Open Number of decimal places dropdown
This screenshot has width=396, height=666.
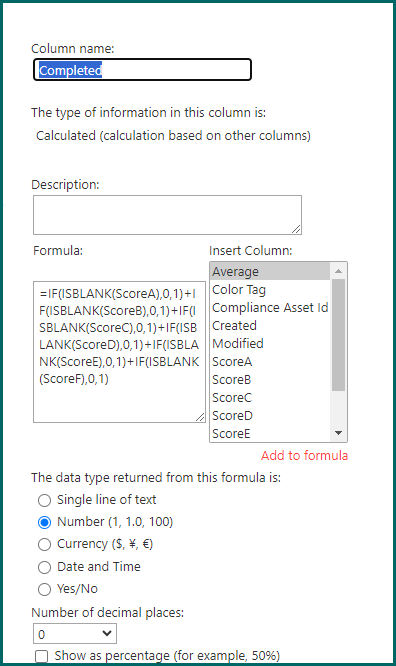point(75,634)
